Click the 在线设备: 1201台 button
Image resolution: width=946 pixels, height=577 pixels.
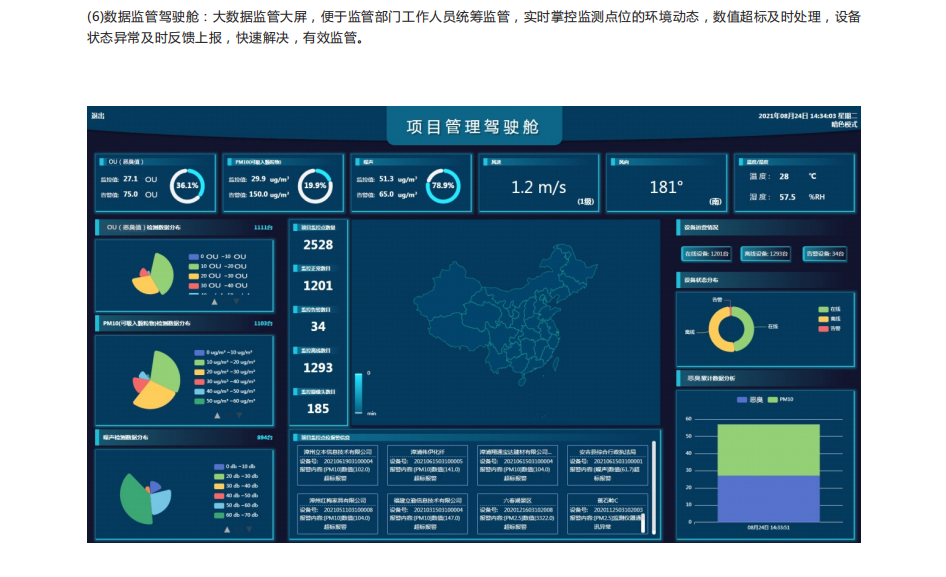tap(706, 254)
